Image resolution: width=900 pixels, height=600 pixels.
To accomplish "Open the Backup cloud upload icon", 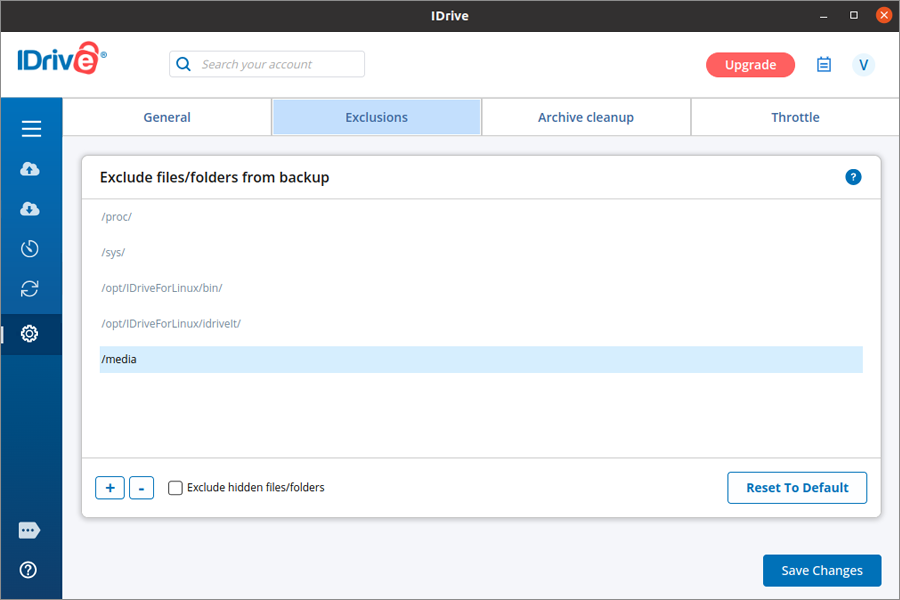I will click(x=30, y=169).
